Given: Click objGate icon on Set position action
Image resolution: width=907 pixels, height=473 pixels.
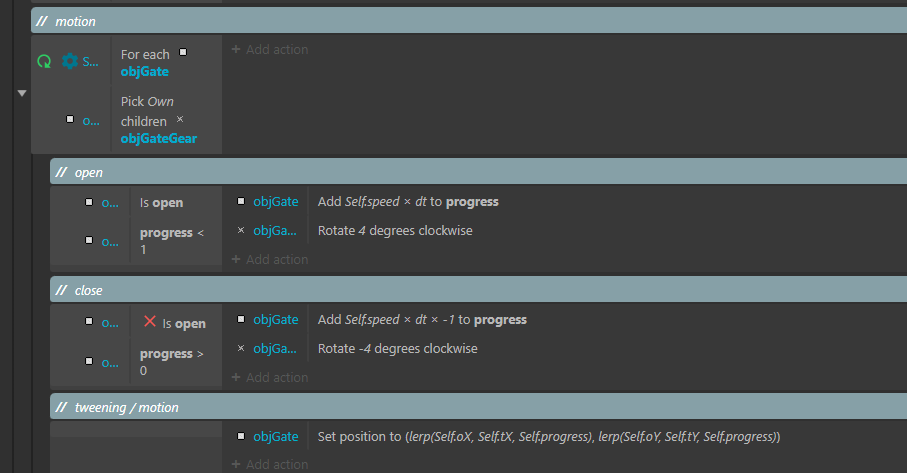Looking at the screenshot, I should [x=241, y=436].
